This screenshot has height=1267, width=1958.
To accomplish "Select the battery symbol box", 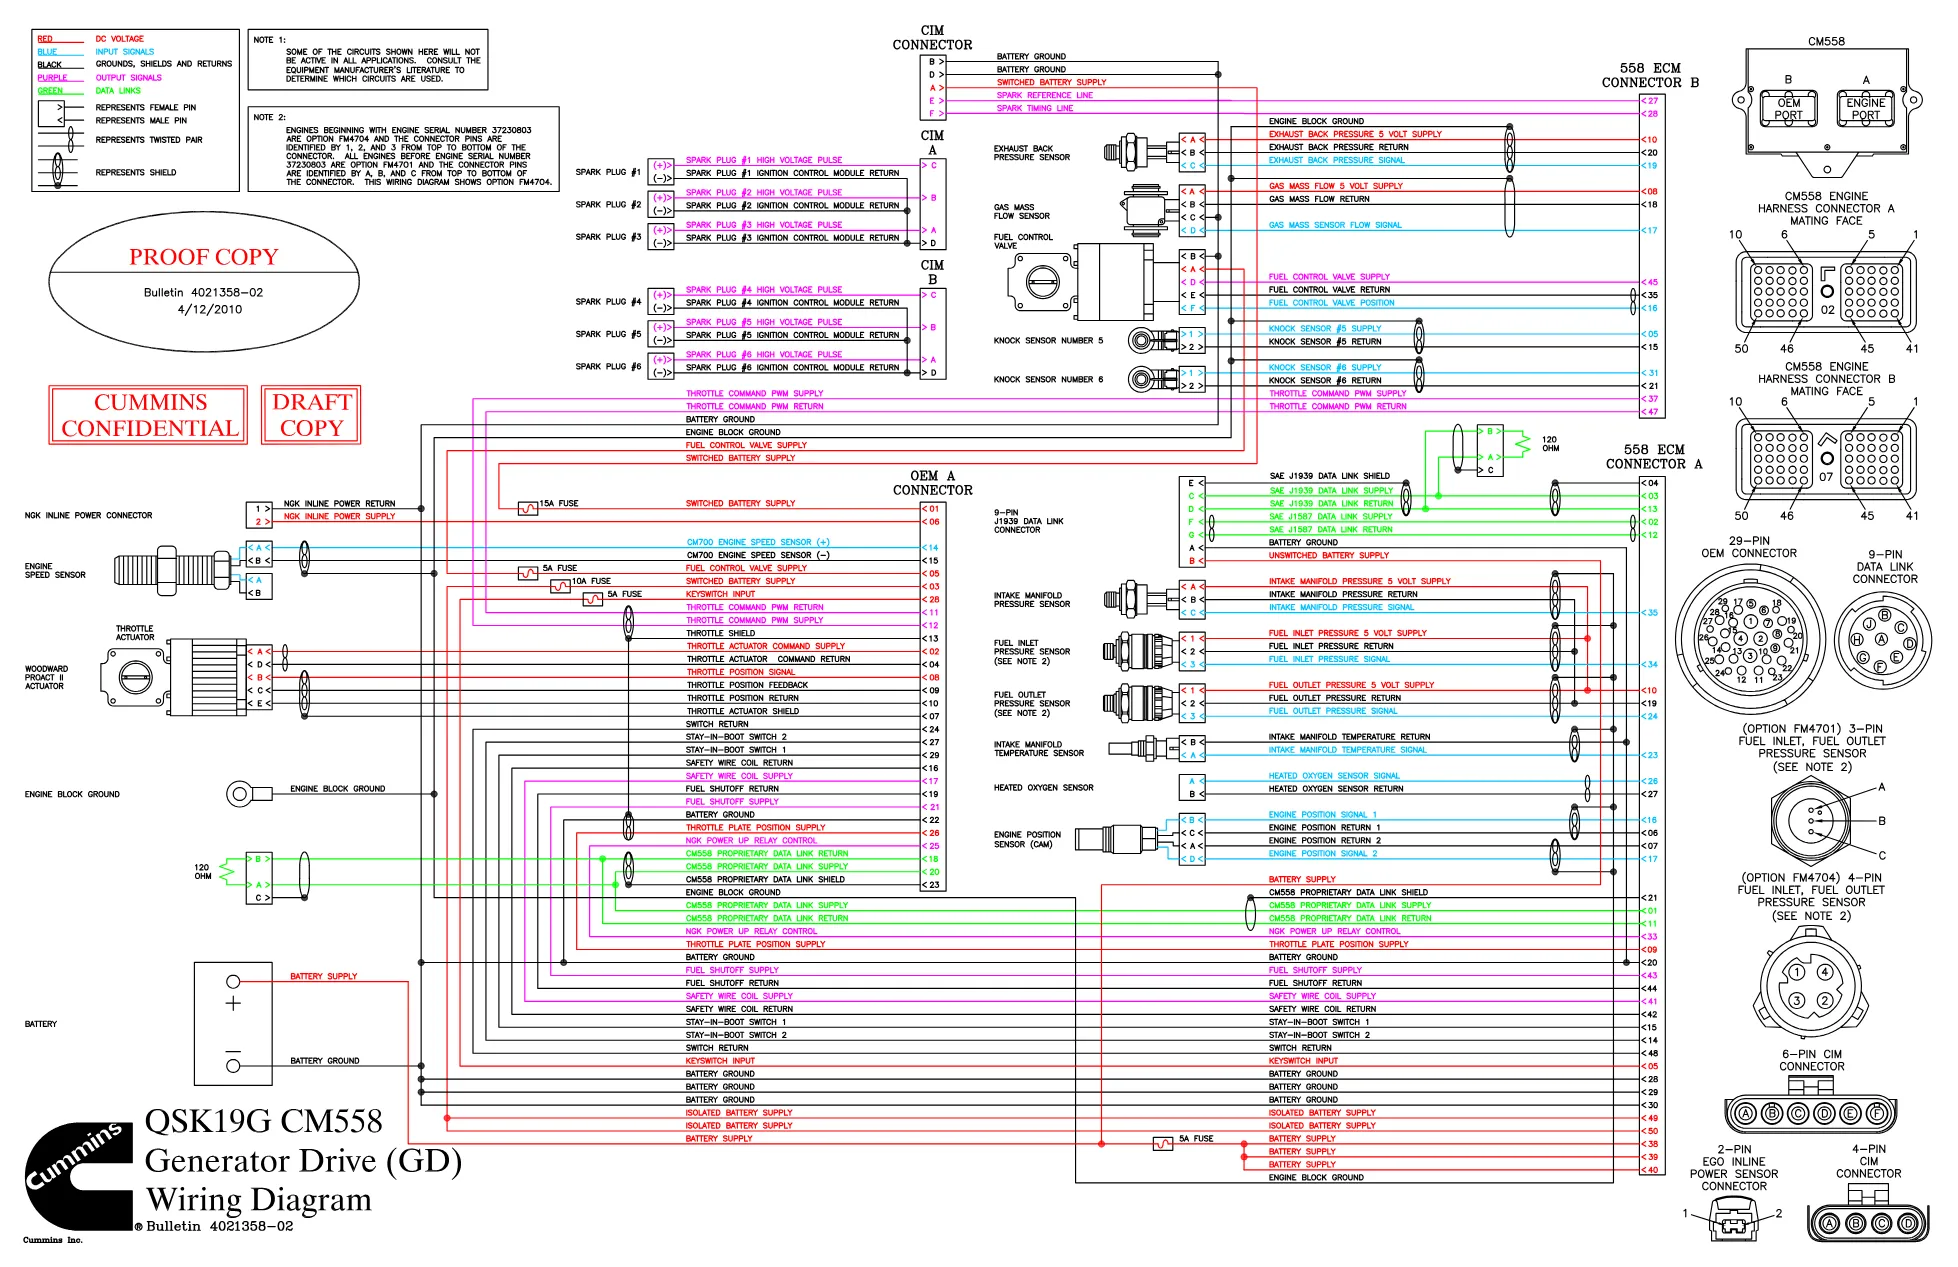I will pos(233,1024).
